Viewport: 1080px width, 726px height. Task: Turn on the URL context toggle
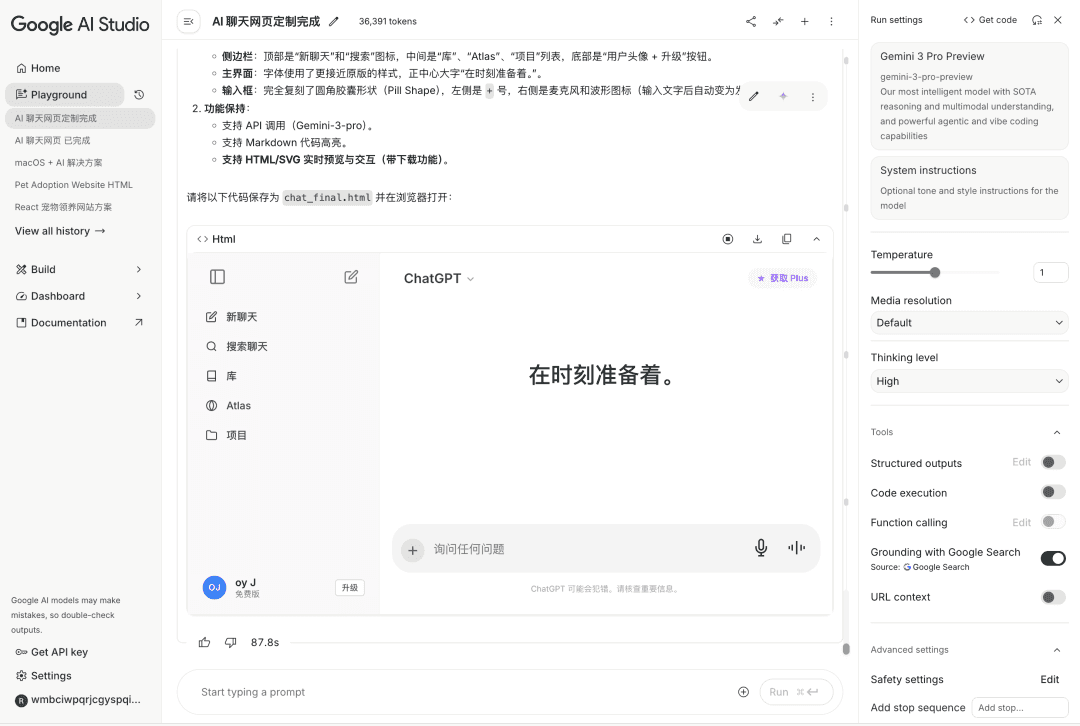point(1052,597)
